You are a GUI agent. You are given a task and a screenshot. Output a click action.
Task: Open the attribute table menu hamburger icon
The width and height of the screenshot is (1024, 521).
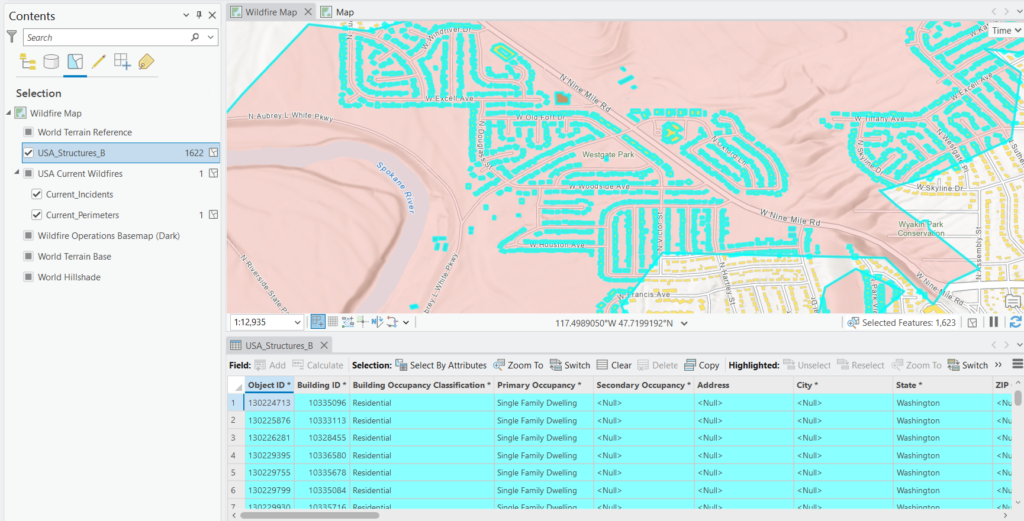click(x=1017, y=364)
